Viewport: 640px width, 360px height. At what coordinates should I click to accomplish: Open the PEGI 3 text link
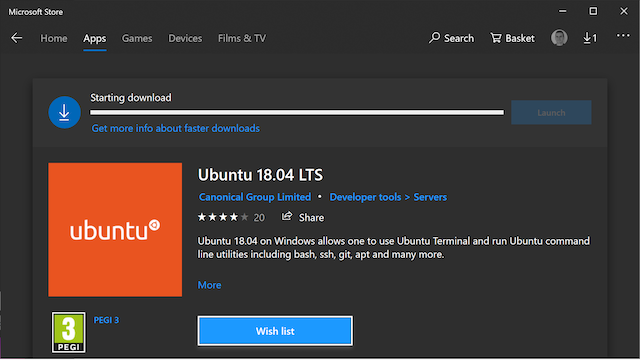tap(106, 320)
